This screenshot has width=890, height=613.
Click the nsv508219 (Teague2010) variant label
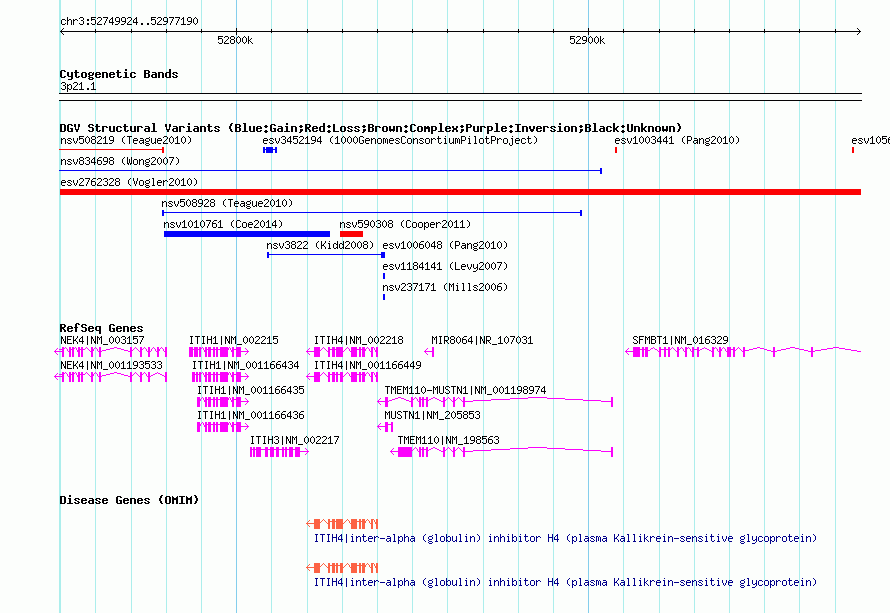point(126,140)
